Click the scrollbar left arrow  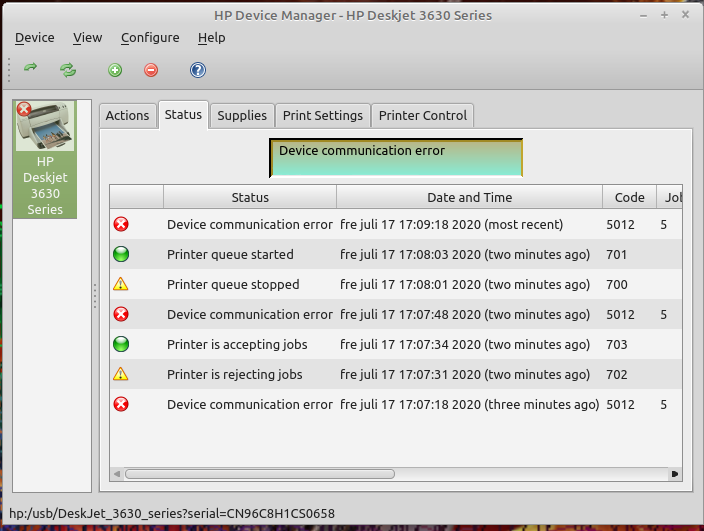(117, 474)
